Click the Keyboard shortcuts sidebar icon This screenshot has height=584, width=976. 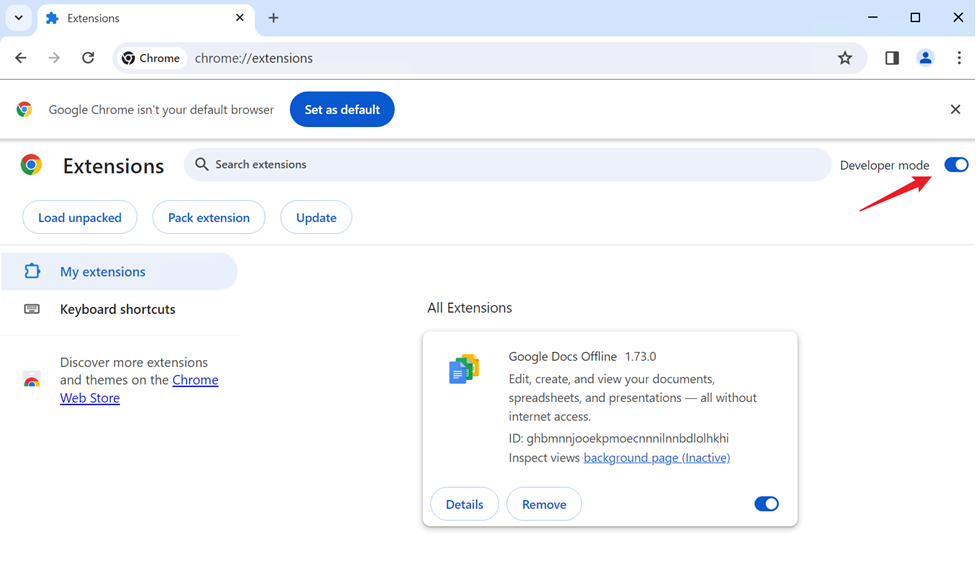[31, 309]
